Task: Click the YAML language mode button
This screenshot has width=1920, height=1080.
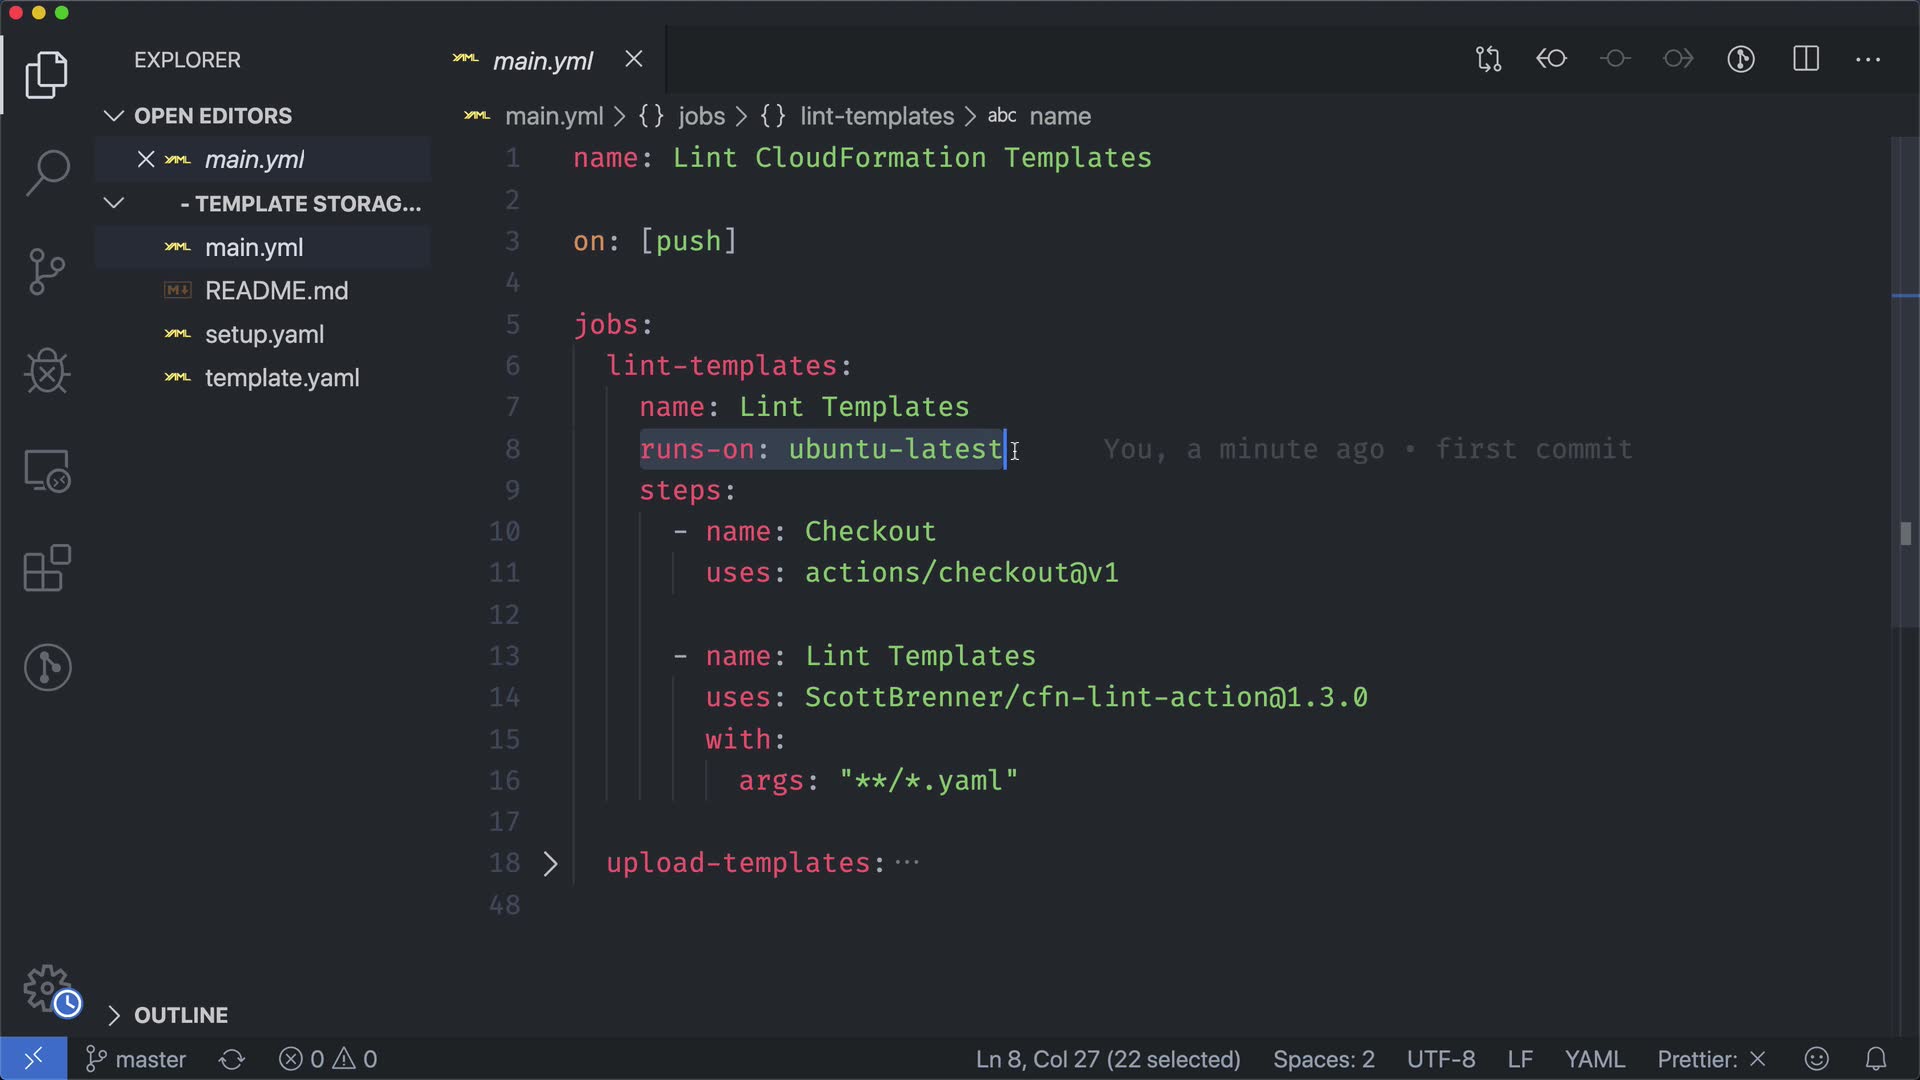Action: pos(1594,1059)
